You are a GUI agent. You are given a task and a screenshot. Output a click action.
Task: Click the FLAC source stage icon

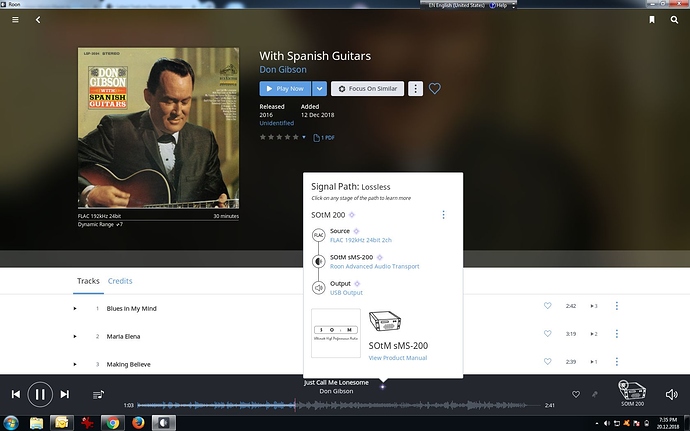click(x=319, y=235)
